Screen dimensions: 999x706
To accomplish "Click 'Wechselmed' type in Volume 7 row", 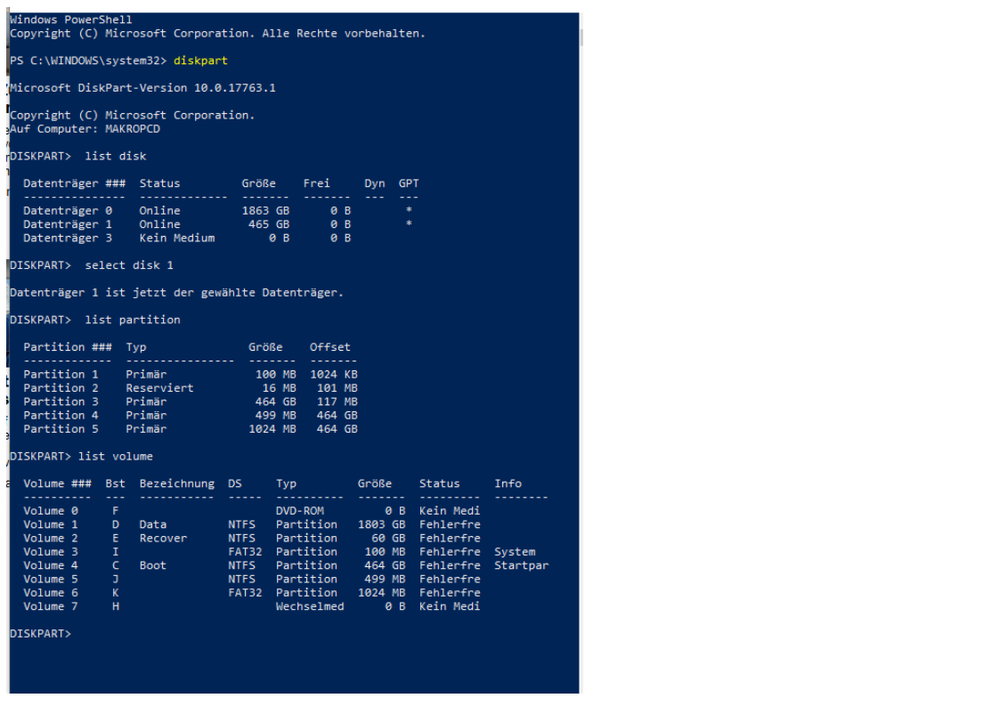I will click(x=310, y=606).
